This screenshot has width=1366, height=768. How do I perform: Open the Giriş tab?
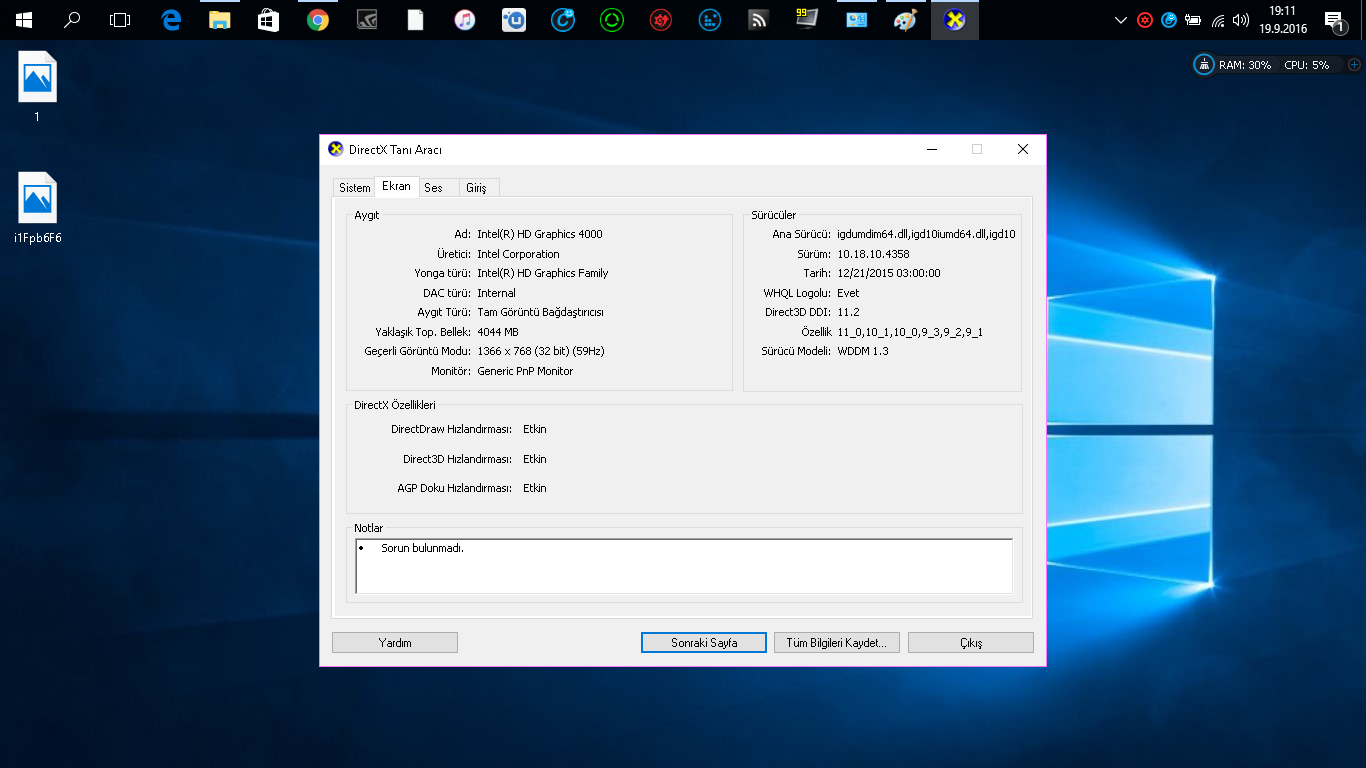pos(476,188)
